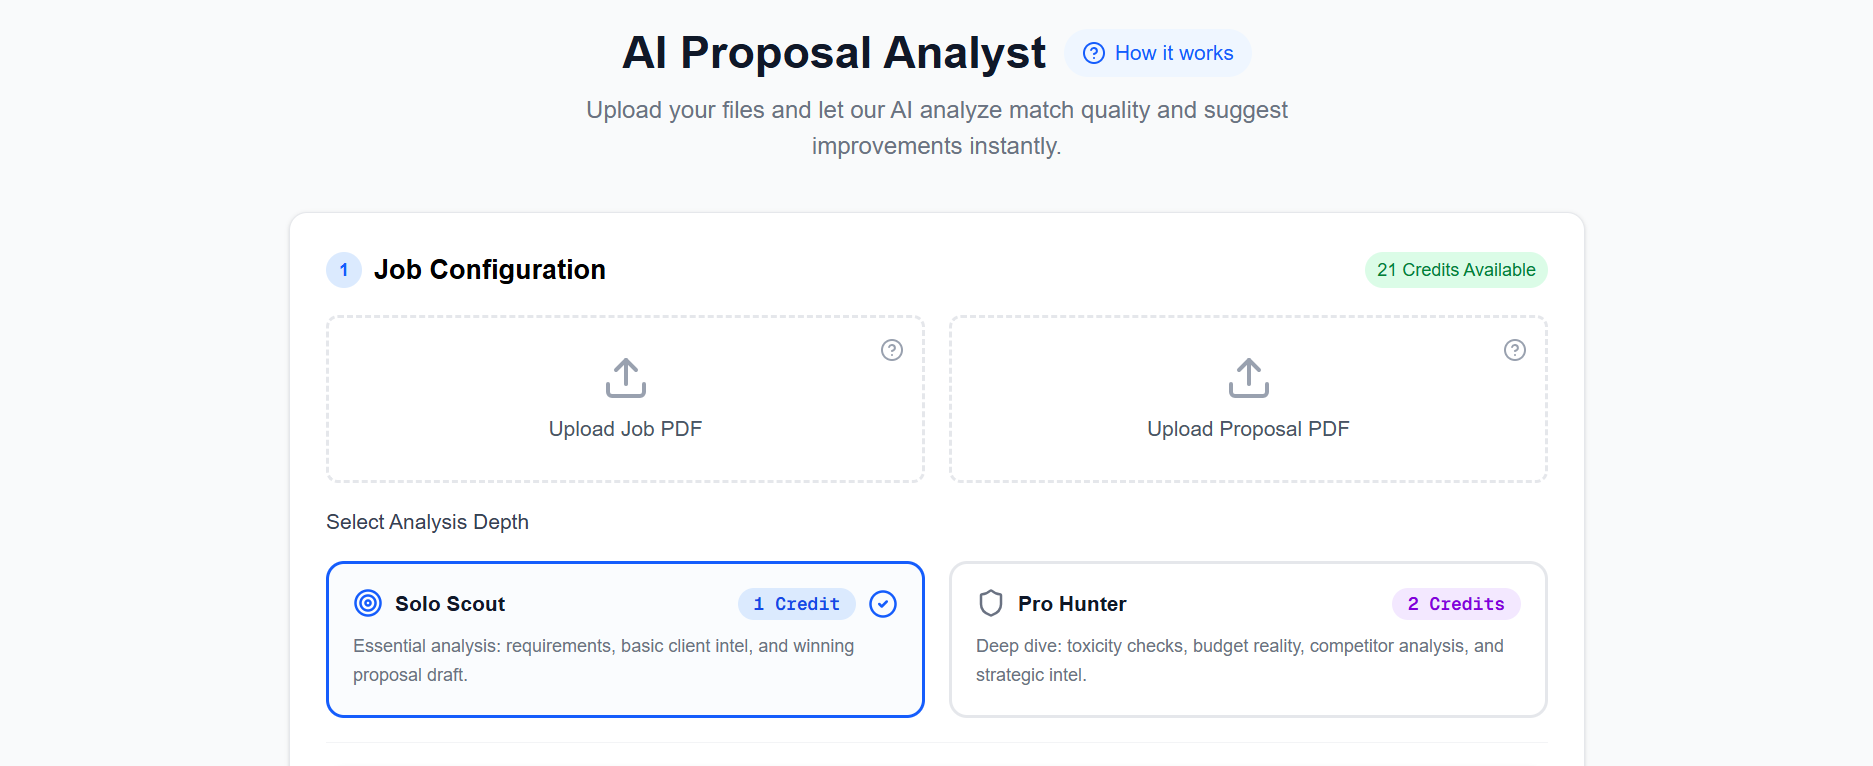Click the upload icon in Upload Proposal PDF zone
The width and height of the screenshot is (1873, 766).
pyautogui.click(x=1247, y=378)
